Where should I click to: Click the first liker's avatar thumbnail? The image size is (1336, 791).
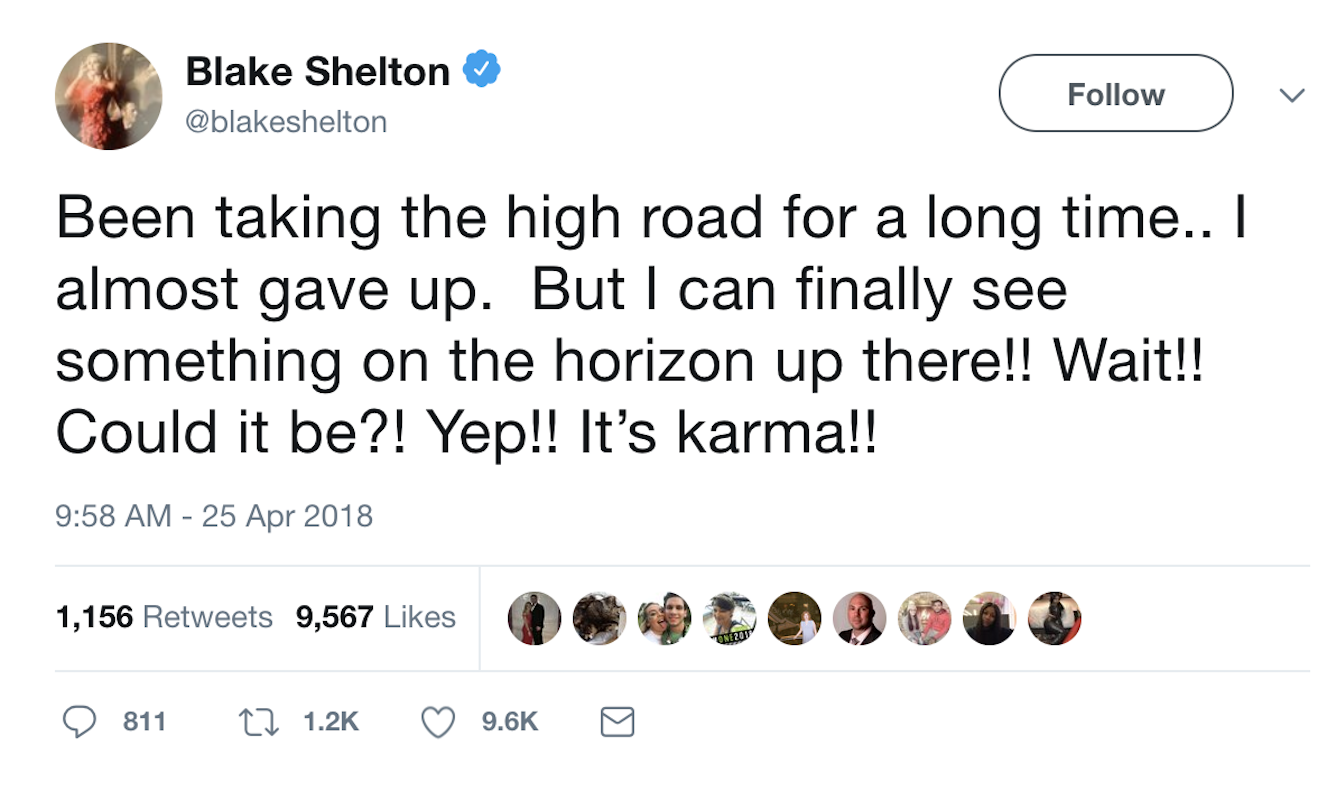pos(534,618)
